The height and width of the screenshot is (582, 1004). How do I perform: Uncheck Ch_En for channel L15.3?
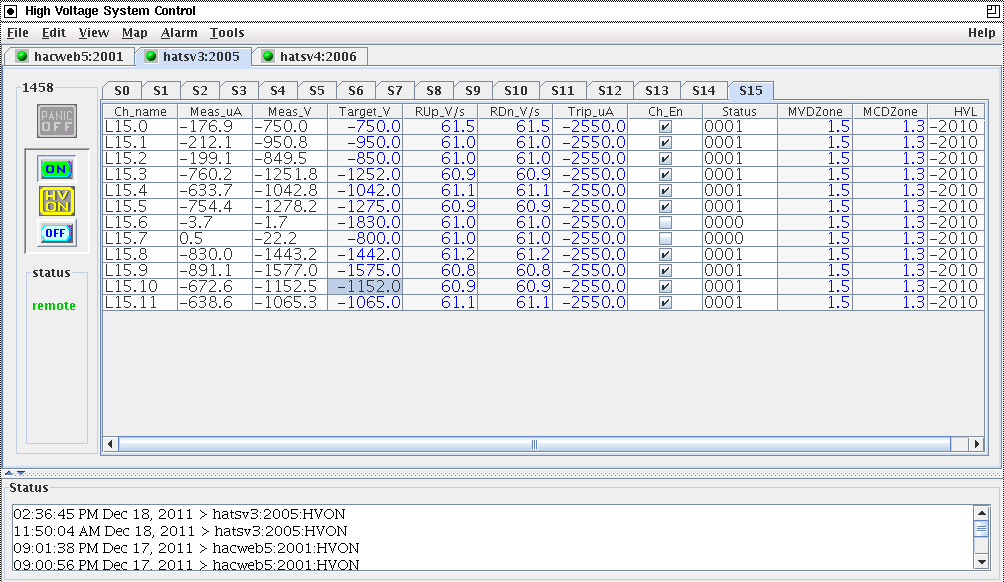pyautogui.click(x=665, y=175)
